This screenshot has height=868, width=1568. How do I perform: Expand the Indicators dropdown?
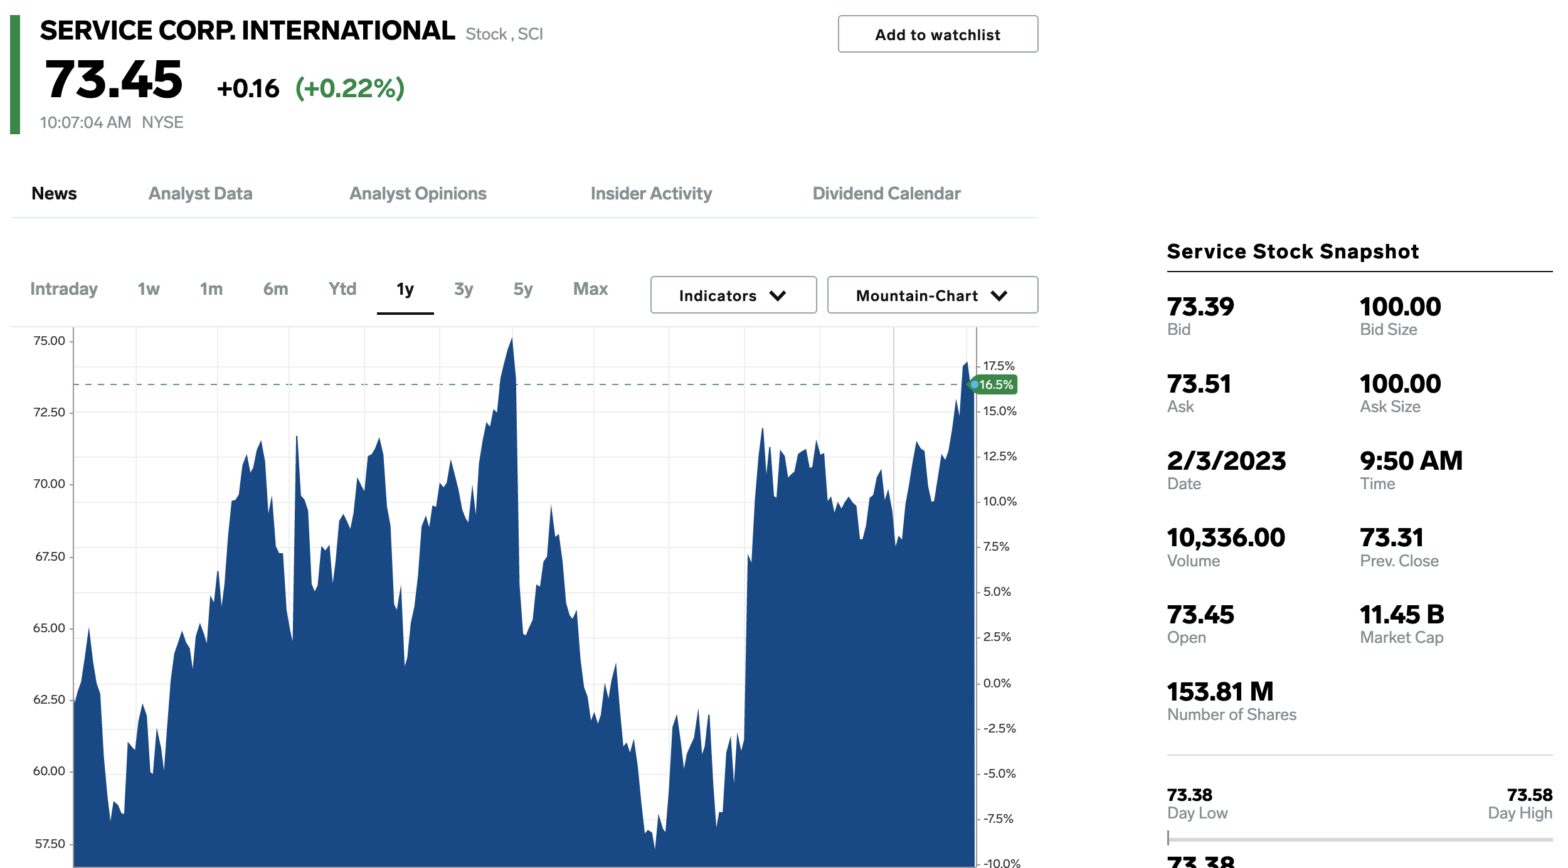click(x=733, y=295)
